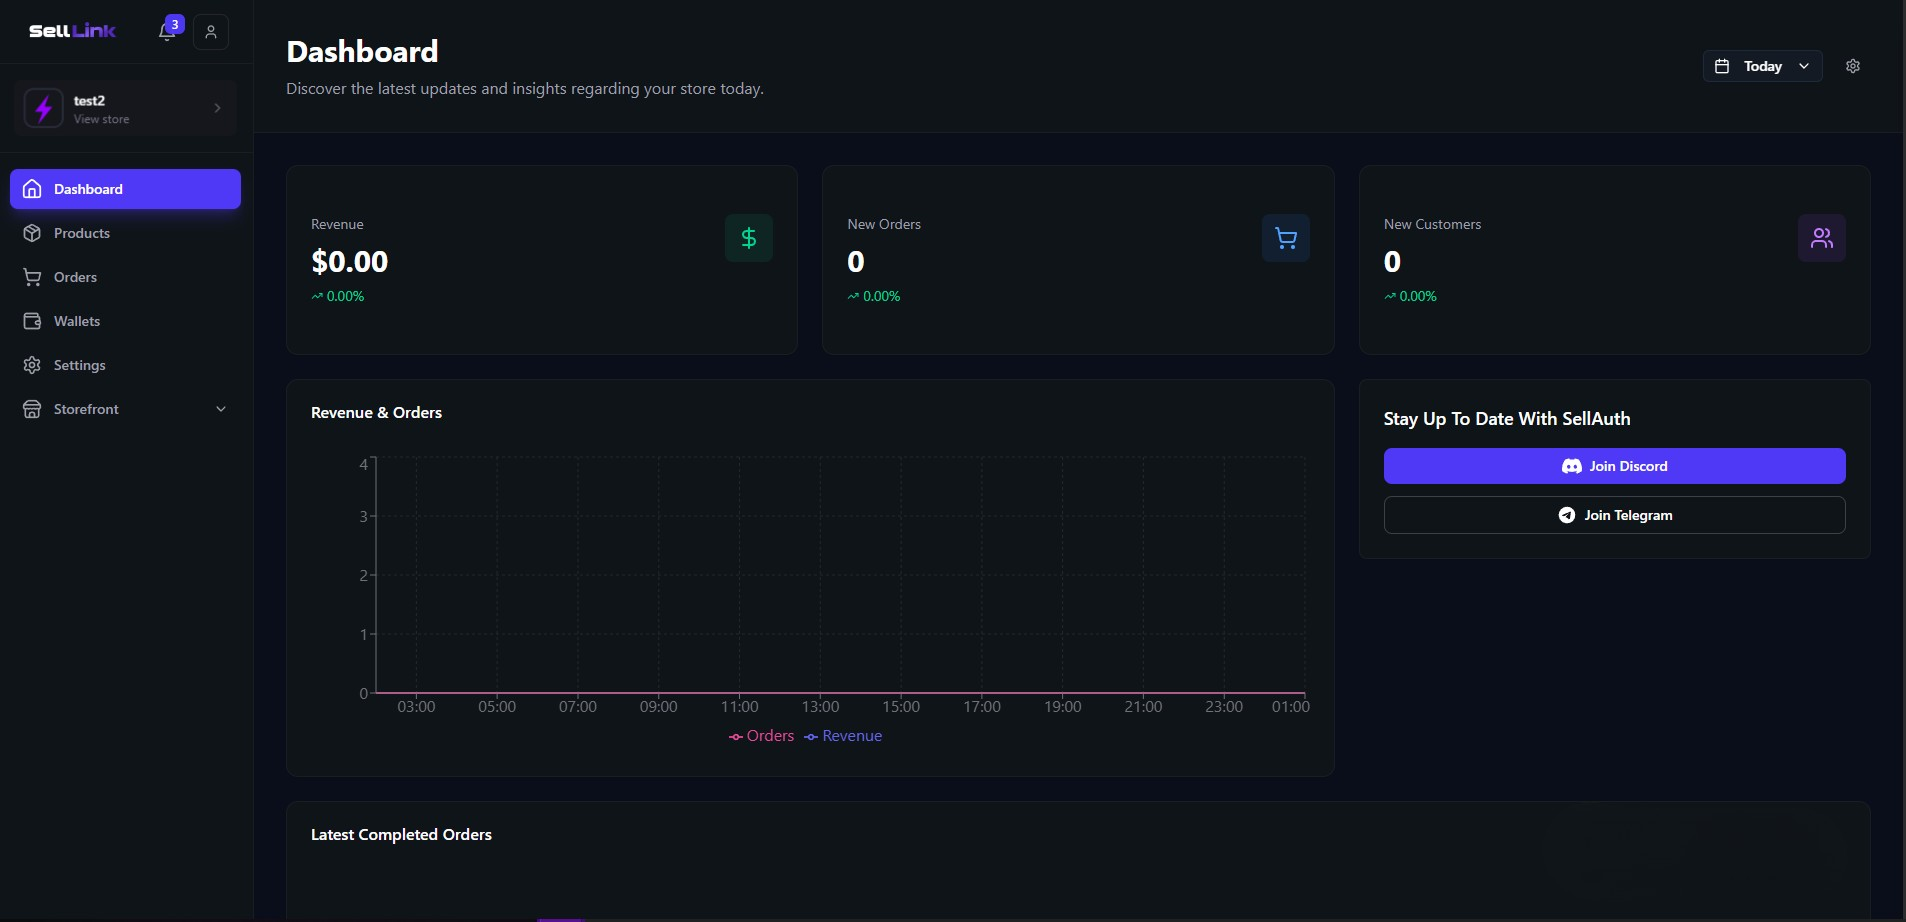Click the SellLink logo

click(70, 30)
